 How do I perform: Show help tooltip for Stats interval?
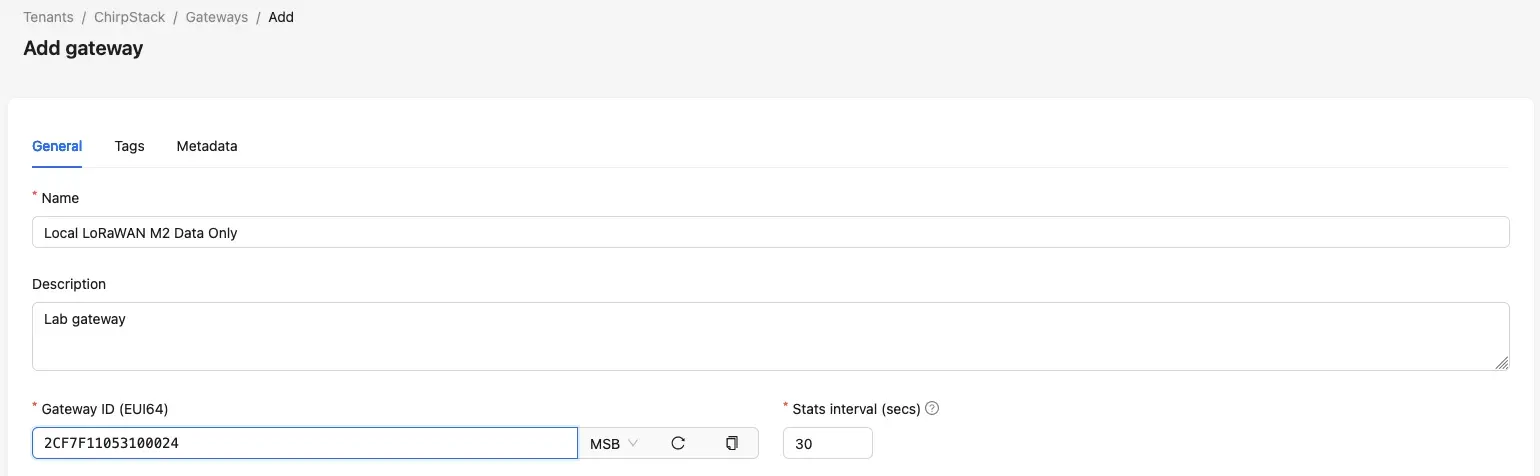coord(932,408)
